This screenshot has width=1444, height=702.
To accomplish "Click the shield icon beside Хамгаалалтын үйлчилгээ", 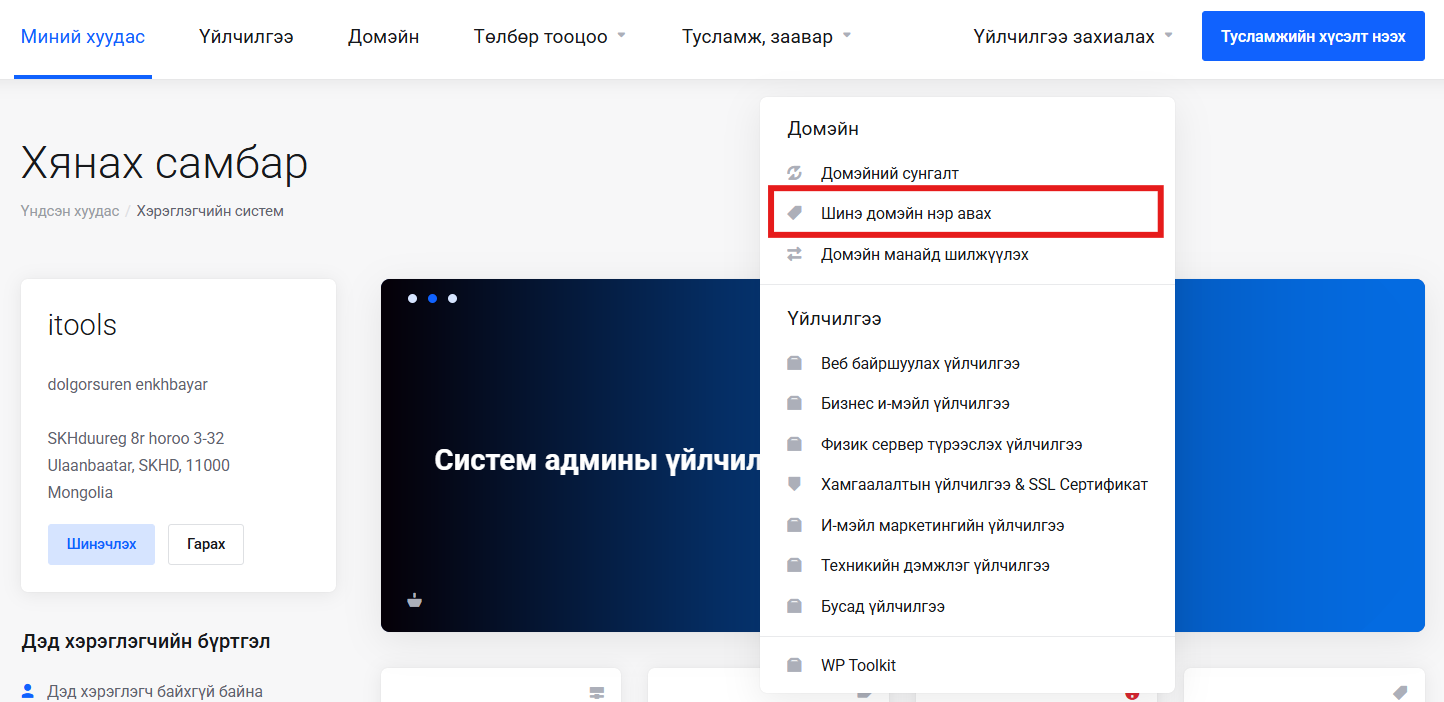I will point(795,484).
